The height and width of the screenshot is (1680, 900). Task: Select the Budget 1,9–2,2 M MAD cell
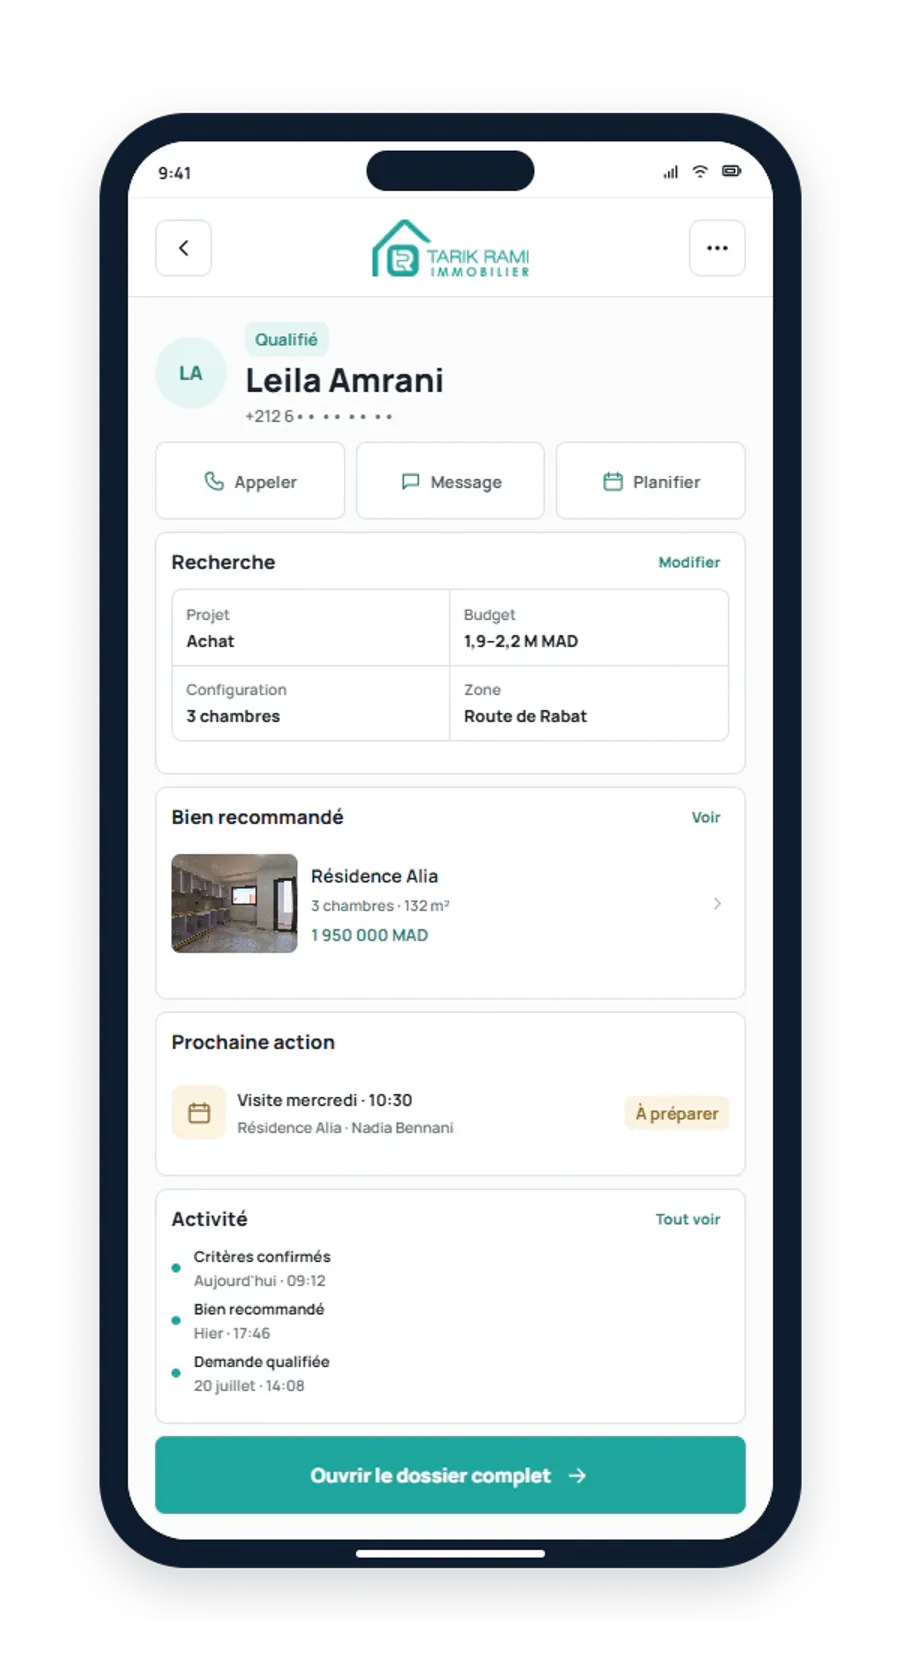tap(589, 628)
